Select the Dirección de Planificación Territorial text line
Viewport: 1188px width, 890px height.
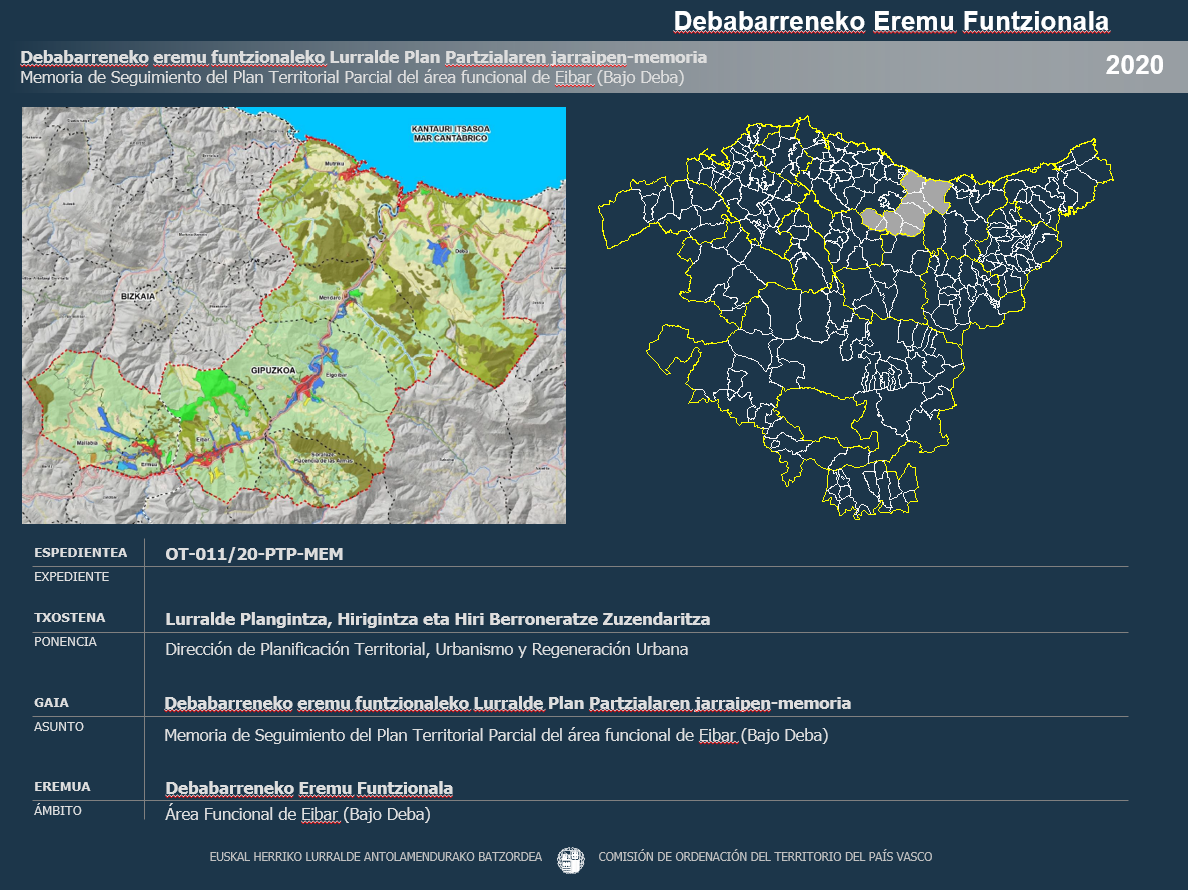click(x=426, y=649)
